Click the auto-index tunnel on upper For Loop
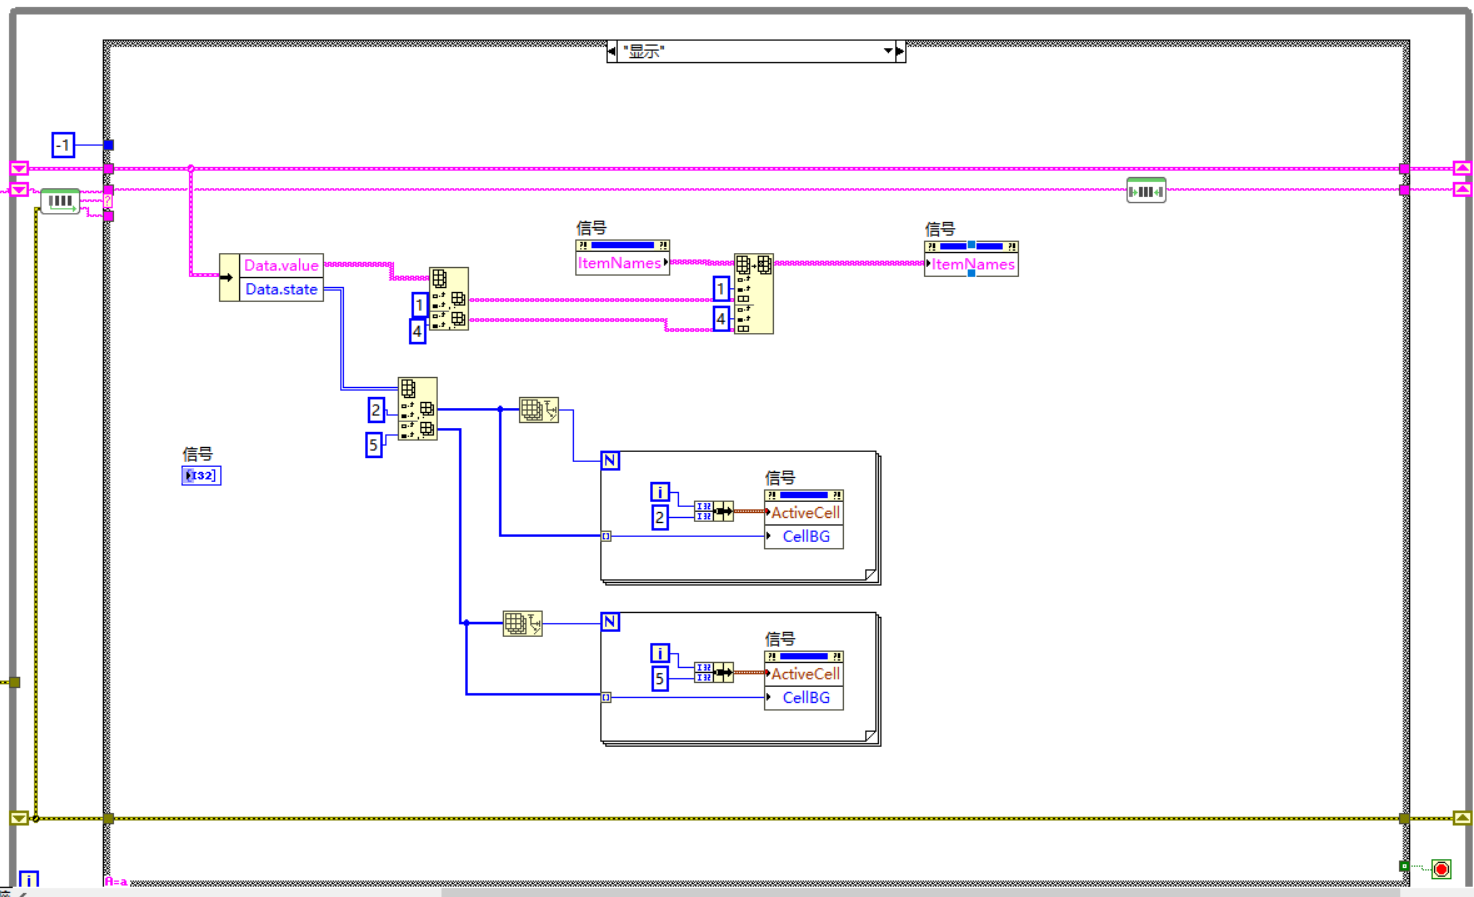This screenshot has height=897, width=1474. click(606, 536)
